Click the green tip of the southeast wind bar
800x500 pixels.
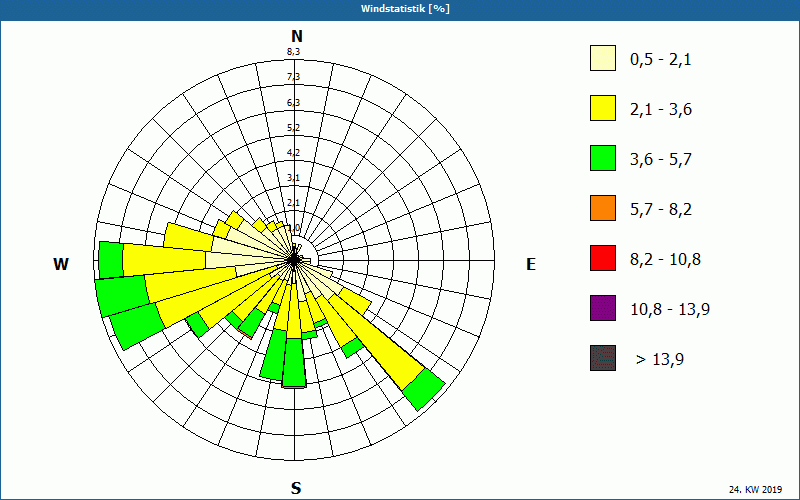coord(423,389)
